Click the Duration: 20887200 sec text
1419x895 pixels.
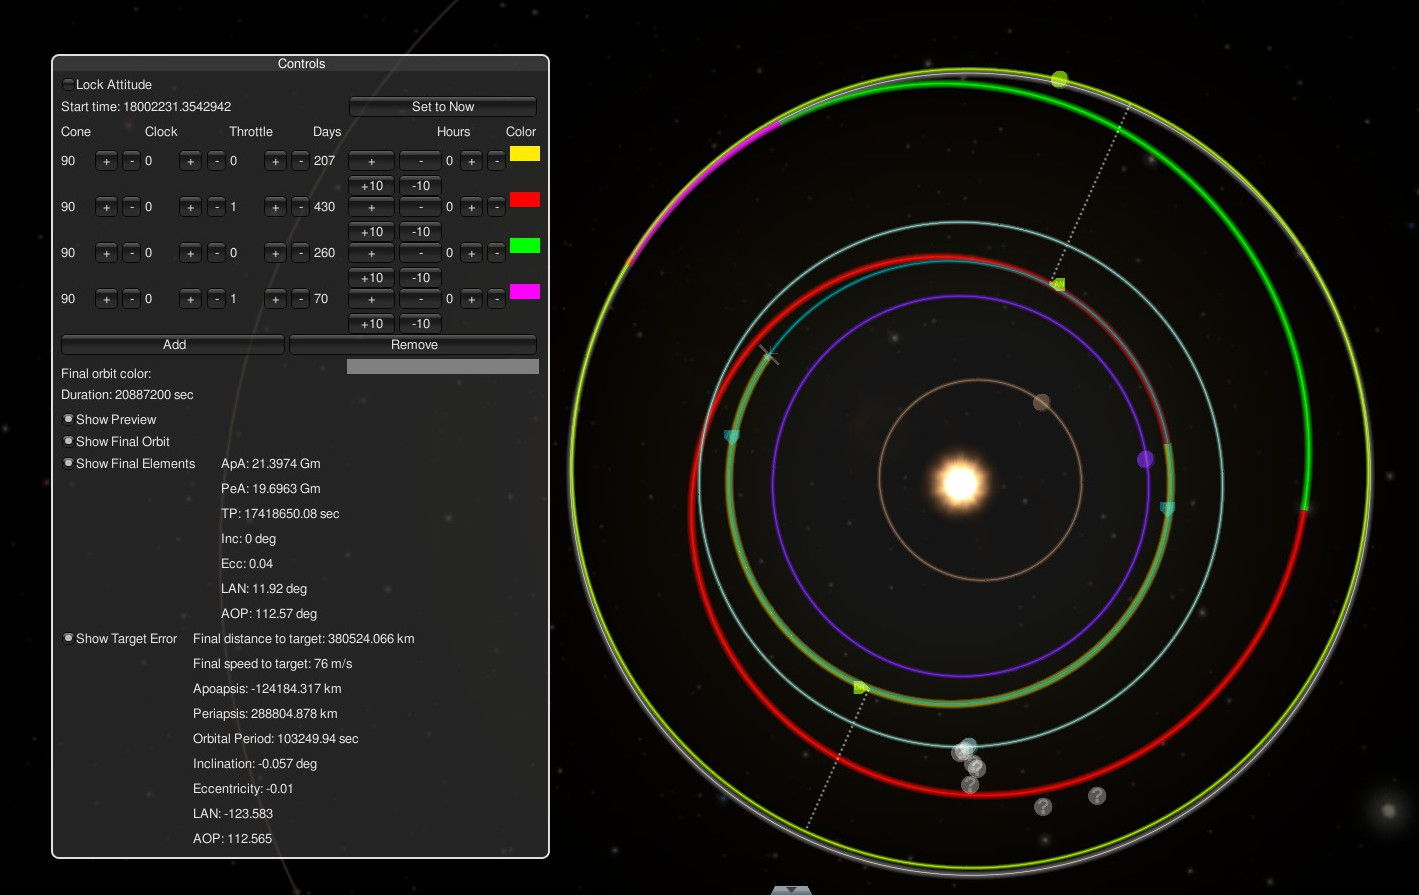[127, 395]
